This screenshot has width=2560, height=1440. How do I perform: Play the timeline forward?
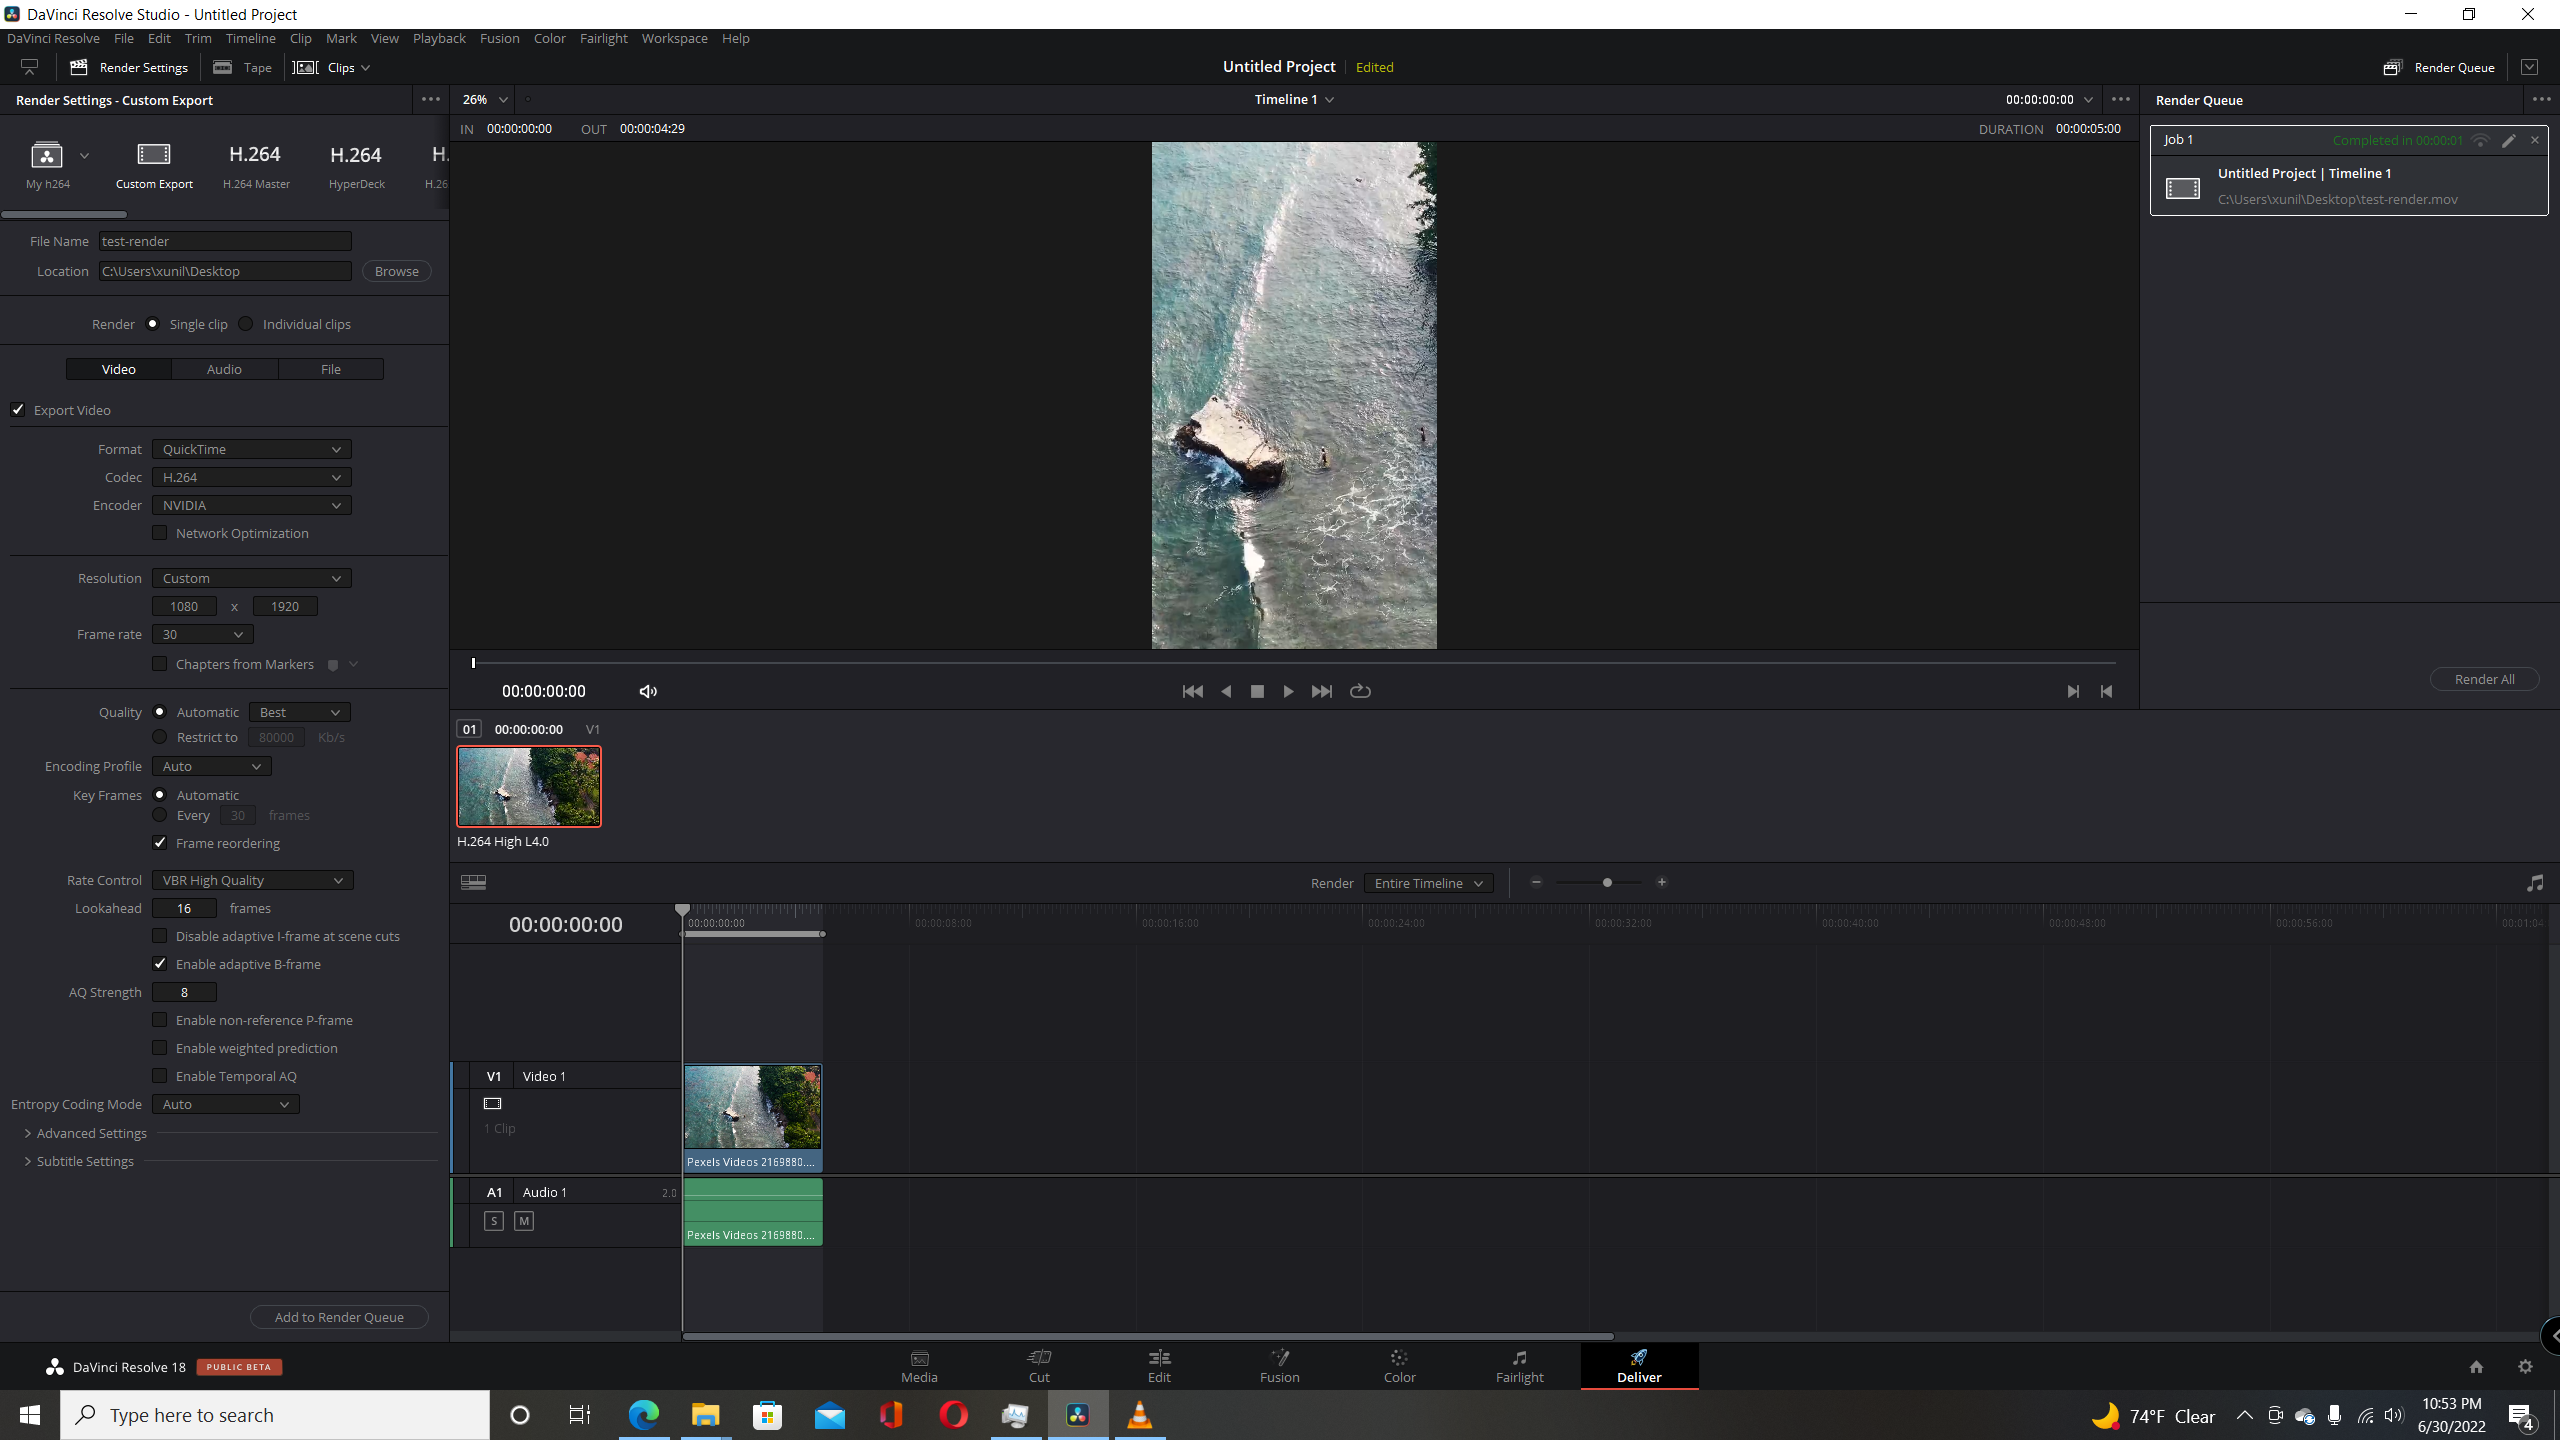(x=1288, y=691)
